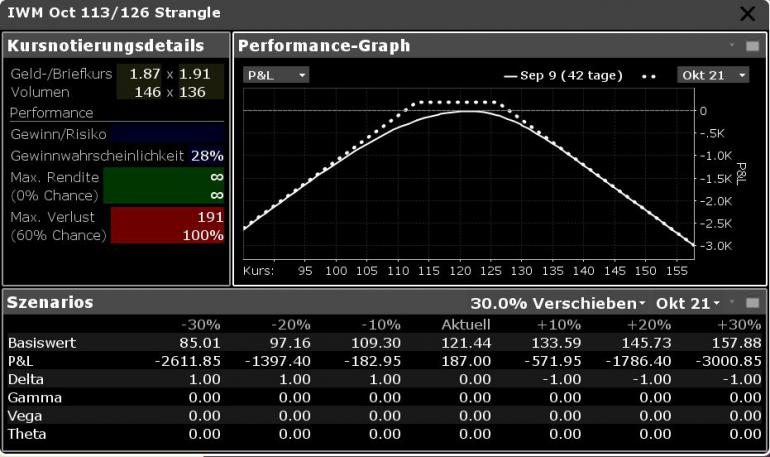
Task: Select the +30% scenario column header
Action: point(739,324)
